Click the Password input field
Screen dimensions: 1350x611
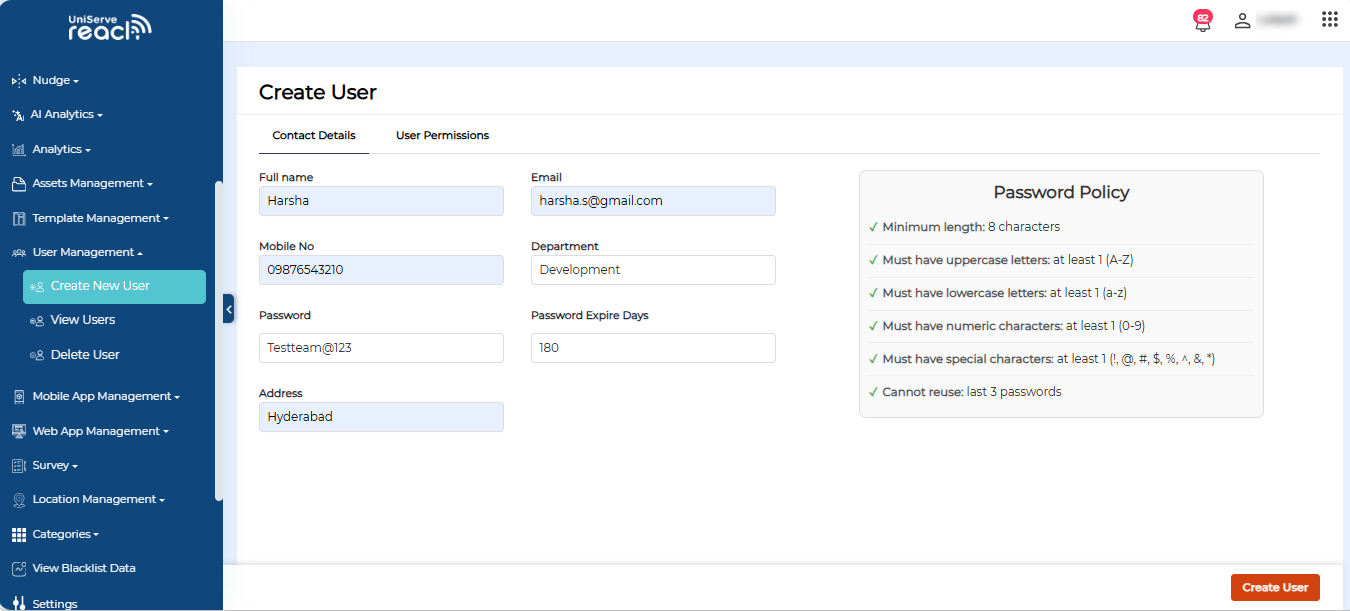tap(381, 348)
